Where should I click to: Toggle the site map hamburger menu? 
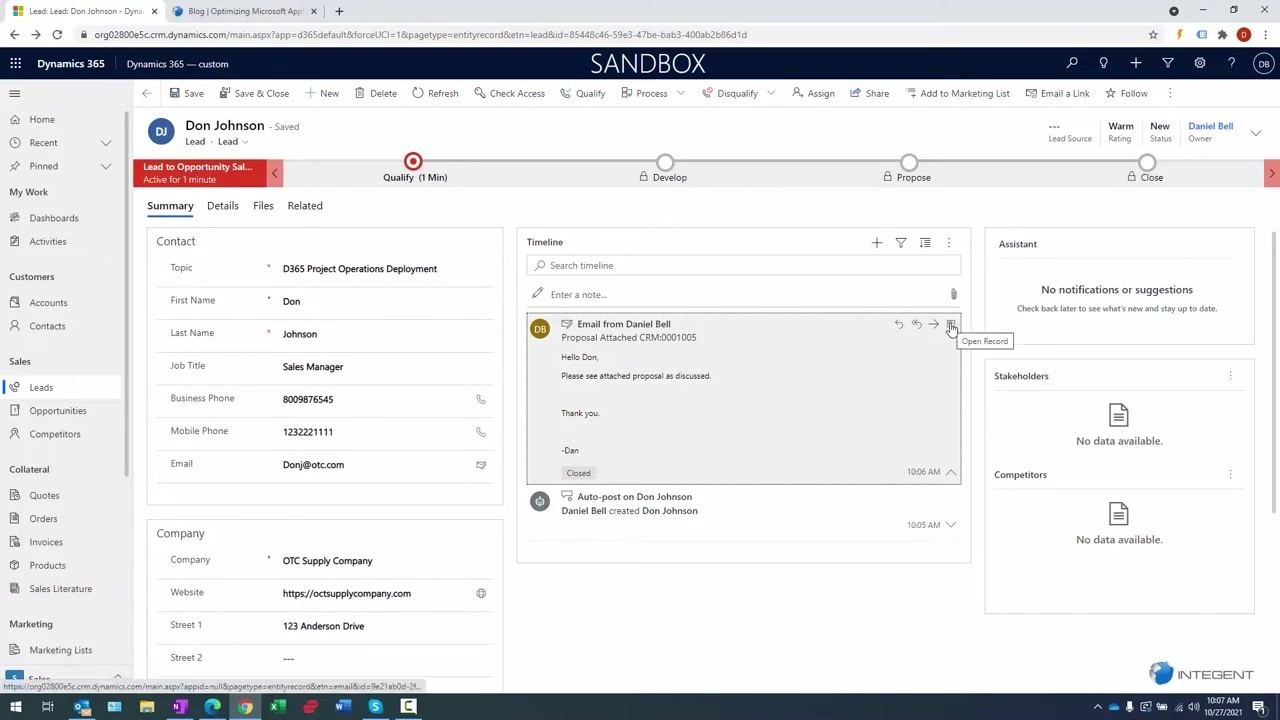pos(15,93)
